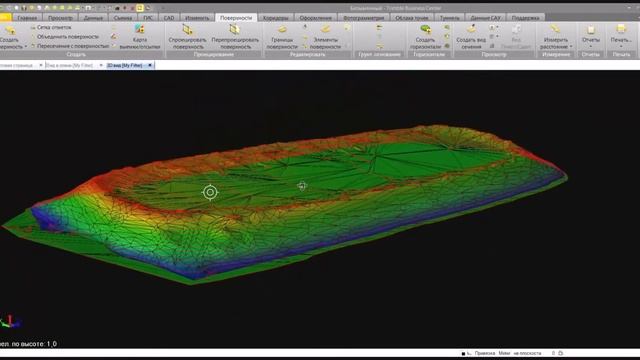The image size is (640, 360).
Task: Switch to the 3D вид [My Filter] view tab
Action: (124, 65)
